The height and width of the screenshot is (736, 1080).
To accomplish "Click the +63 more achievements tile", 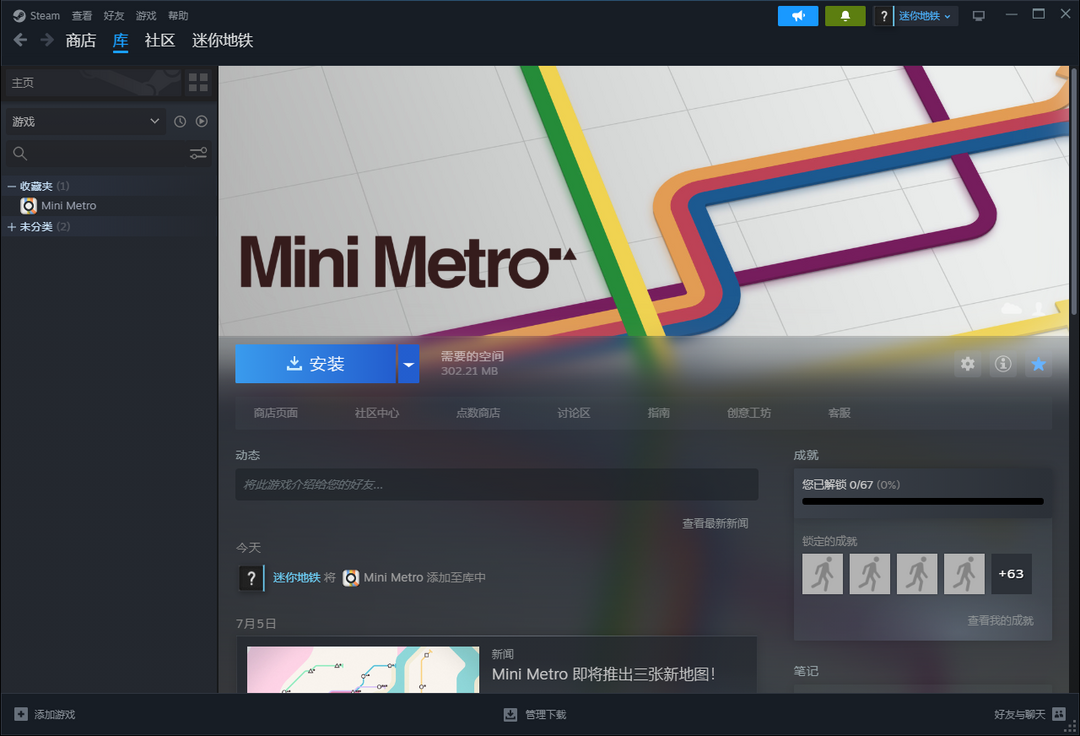I will point(1011,574).
